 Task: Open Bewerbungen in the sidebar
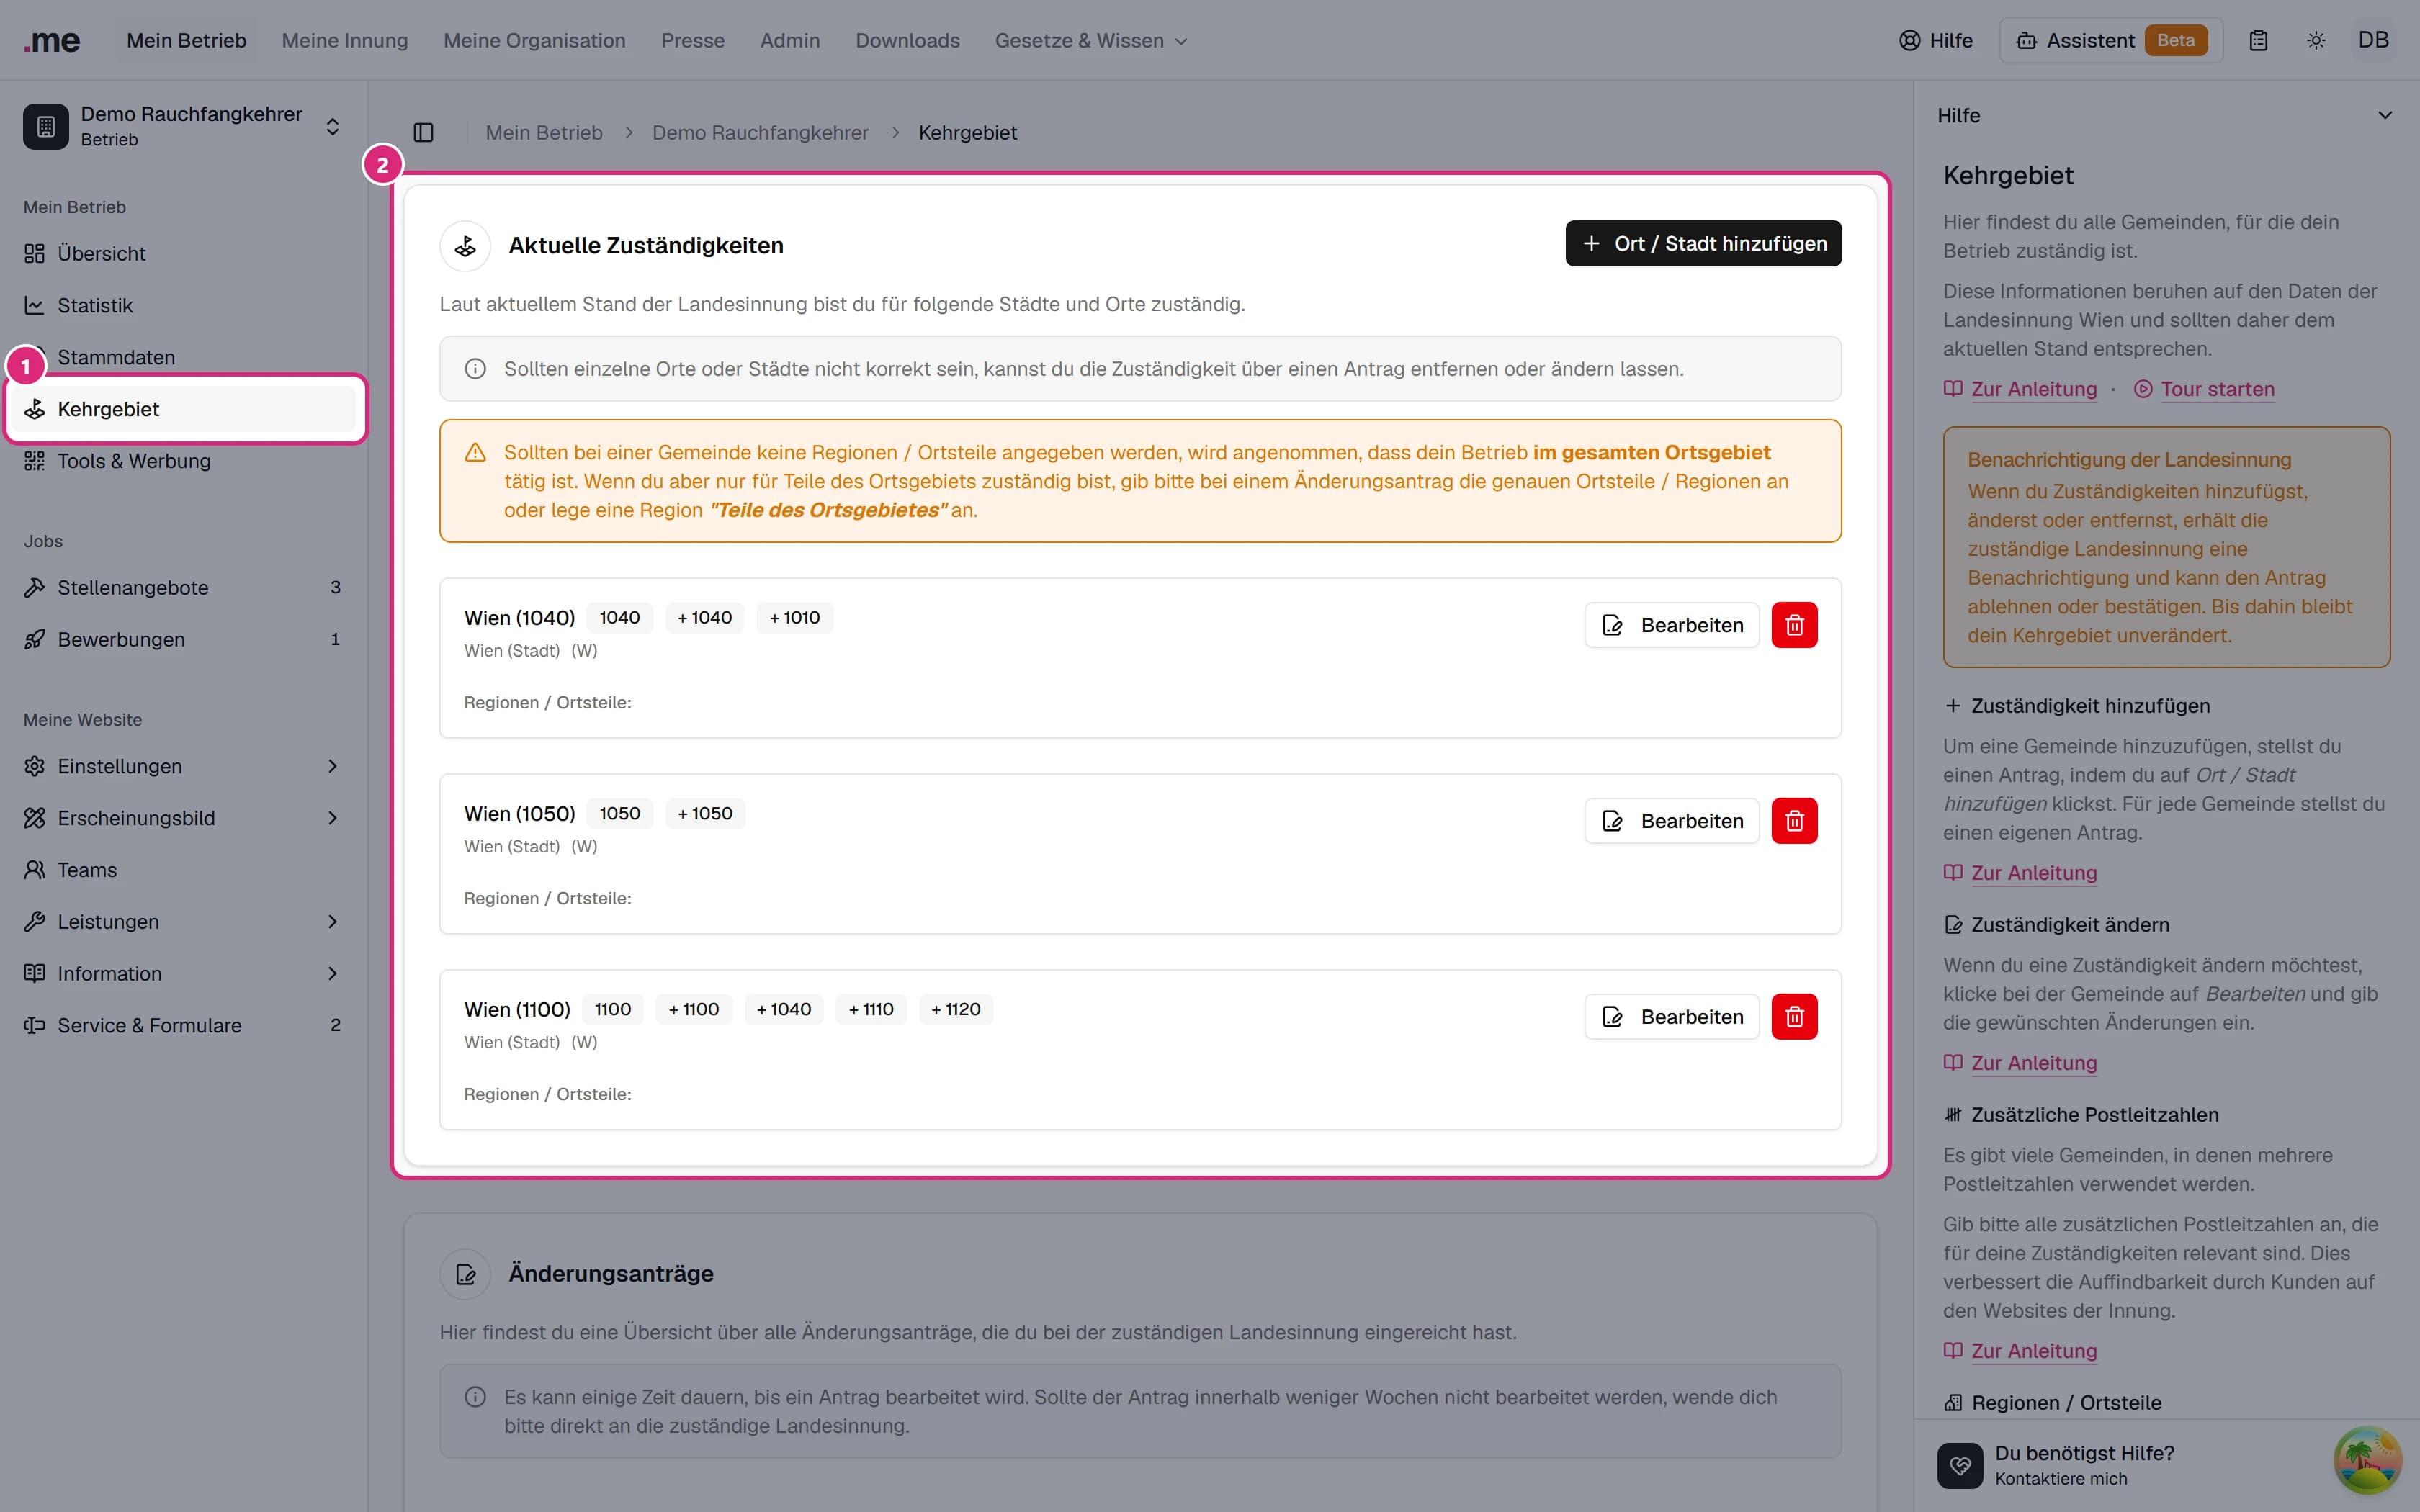tap(185, 640)
